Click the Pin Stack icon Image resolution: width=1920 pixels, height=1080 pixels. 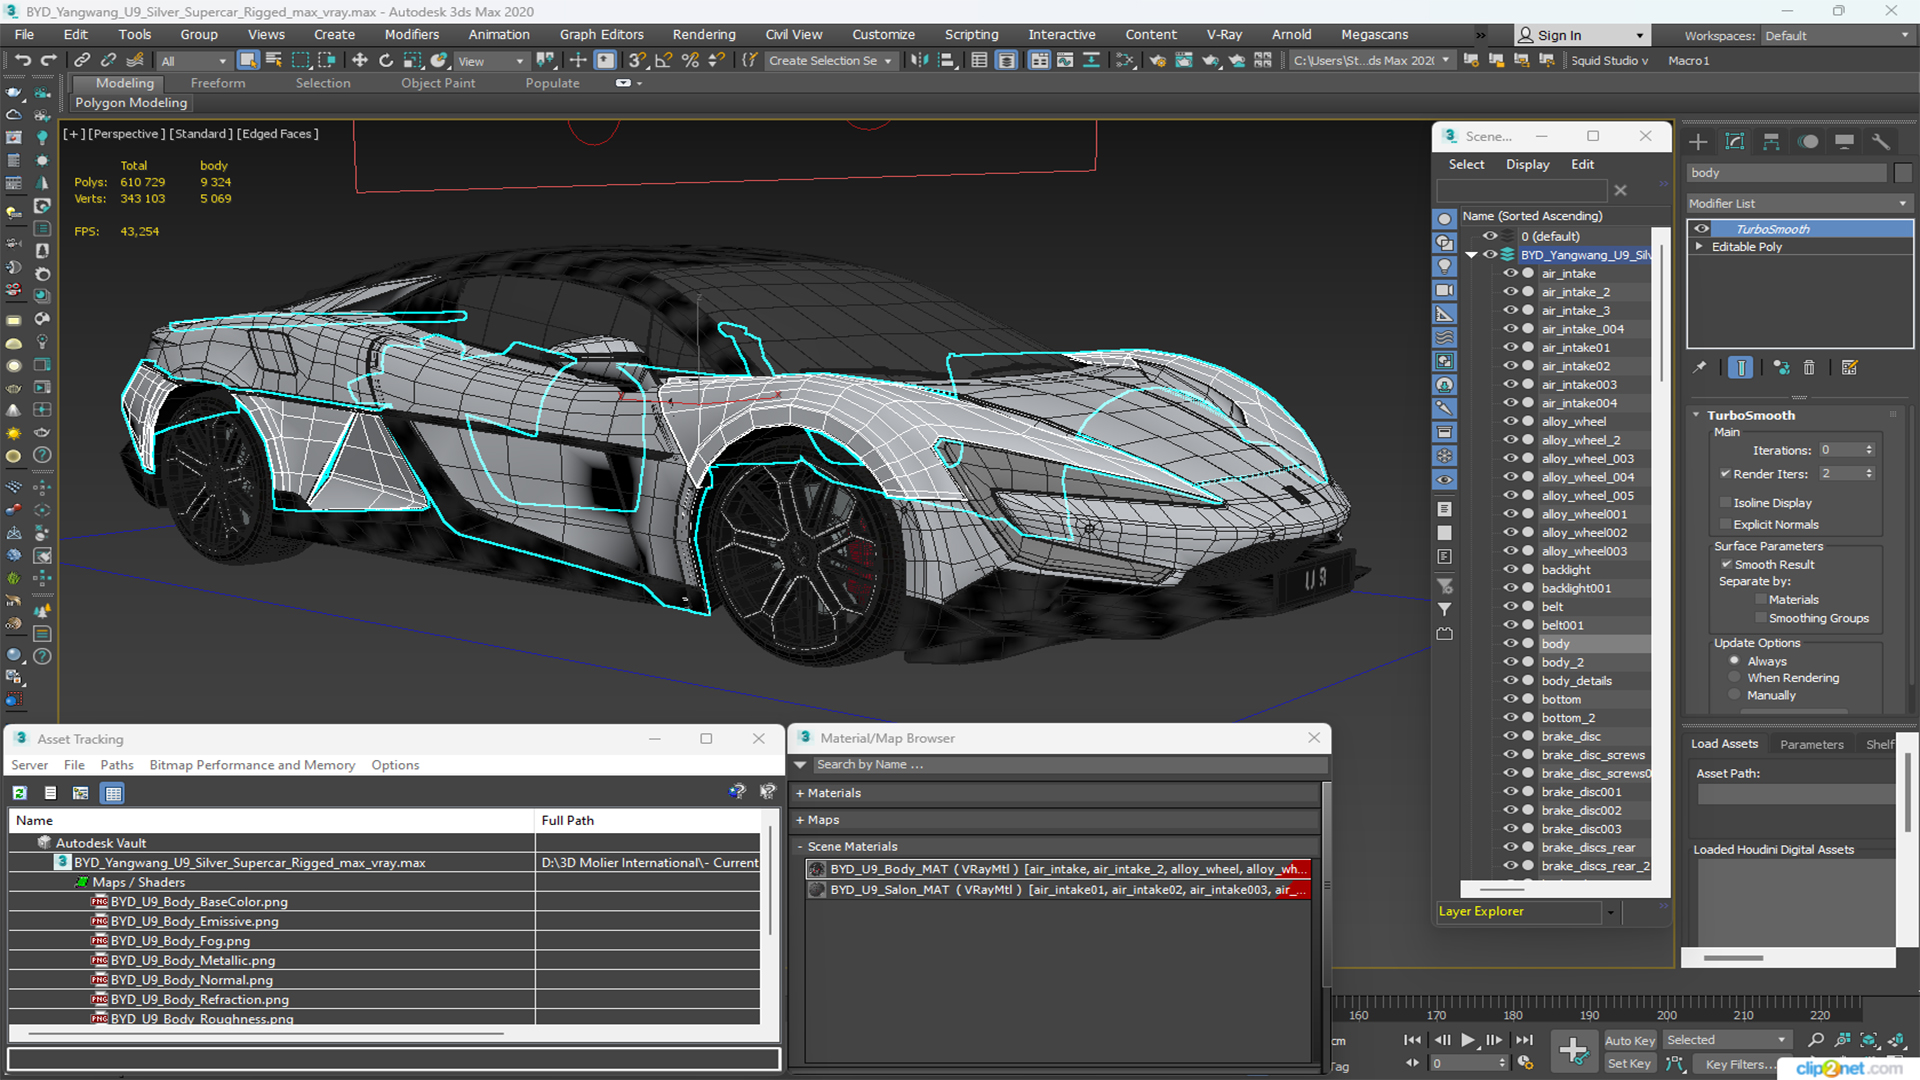[1700, 368]
